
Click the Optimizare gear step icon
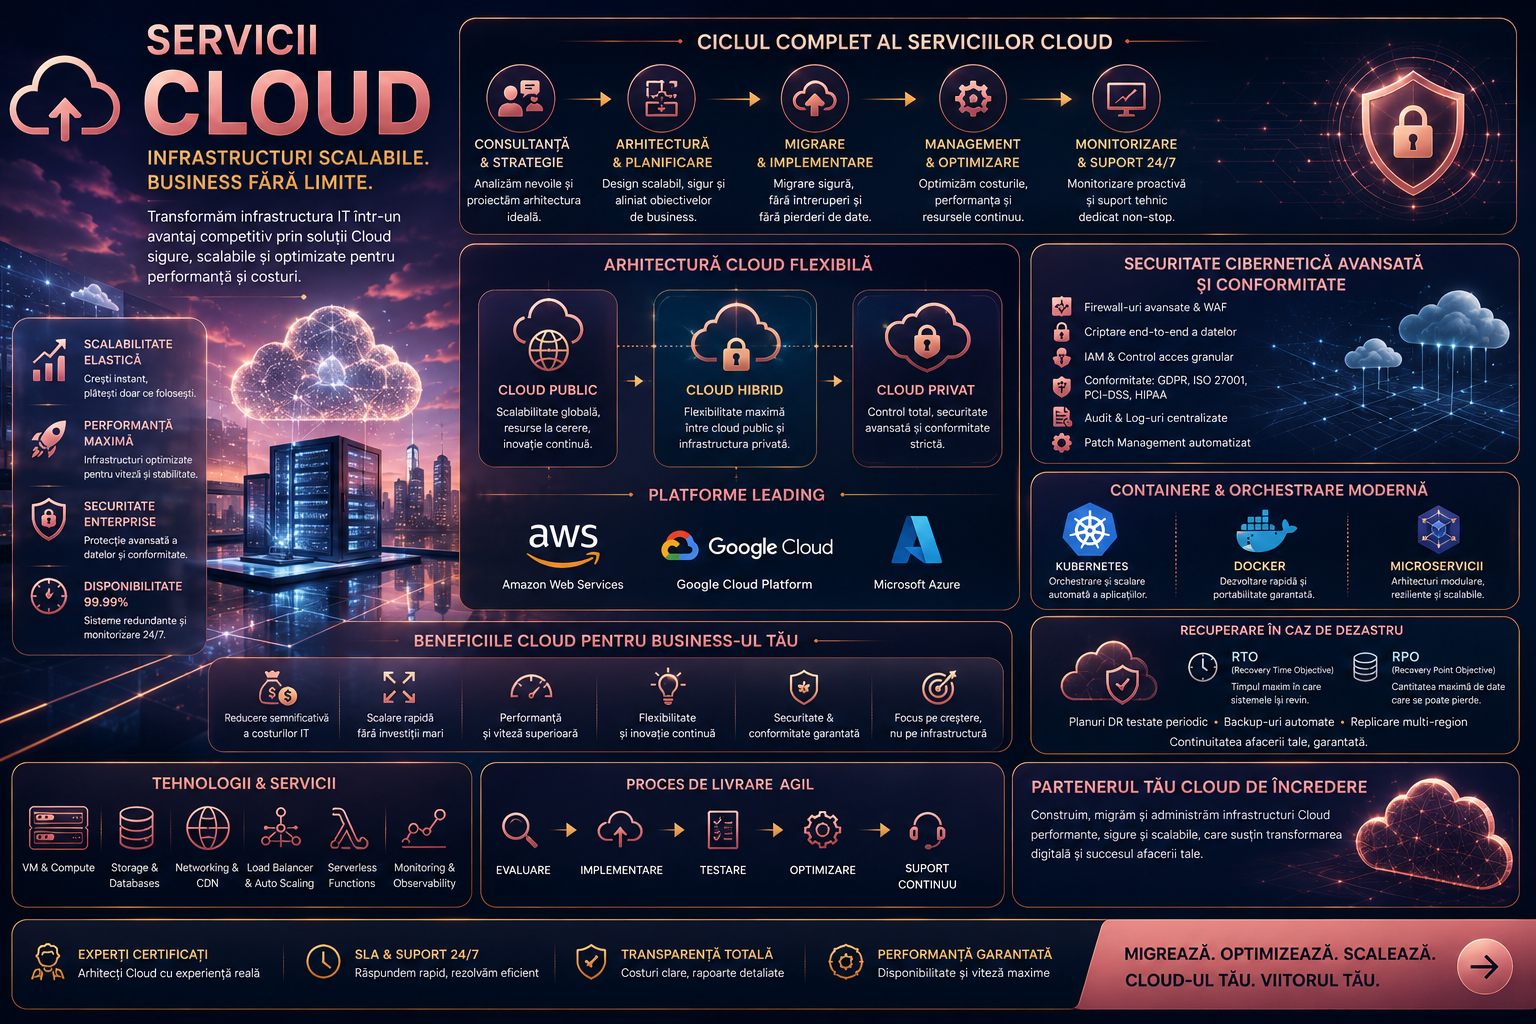point(822,830)
